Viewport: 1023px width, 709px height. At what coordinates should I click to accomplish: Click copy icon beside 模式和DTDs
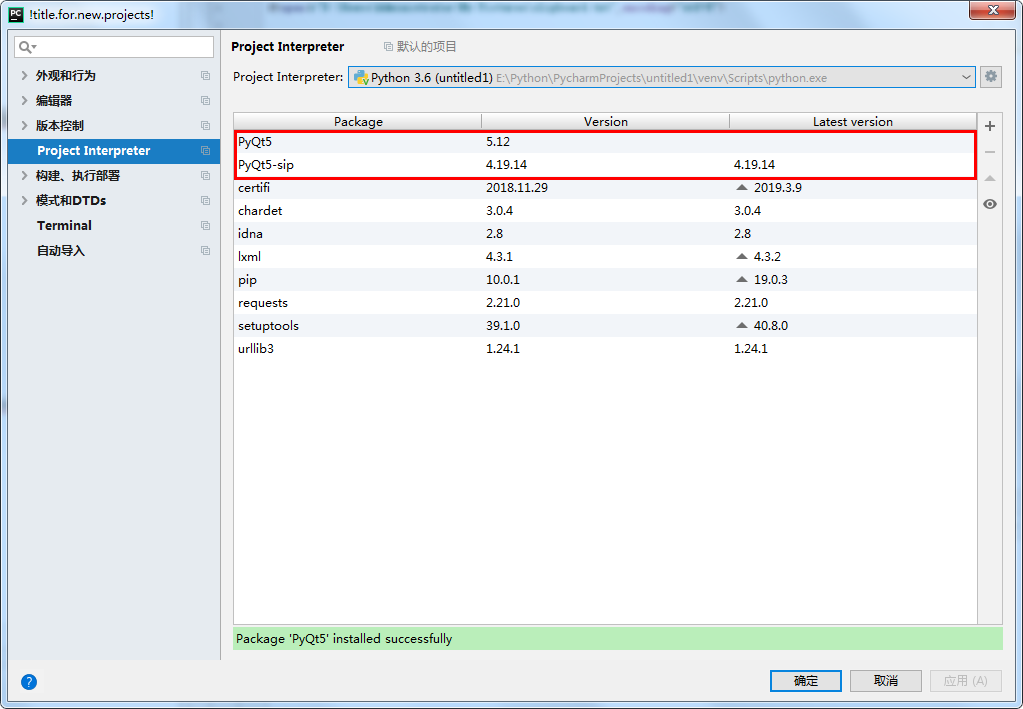click(x=206, y=200)
